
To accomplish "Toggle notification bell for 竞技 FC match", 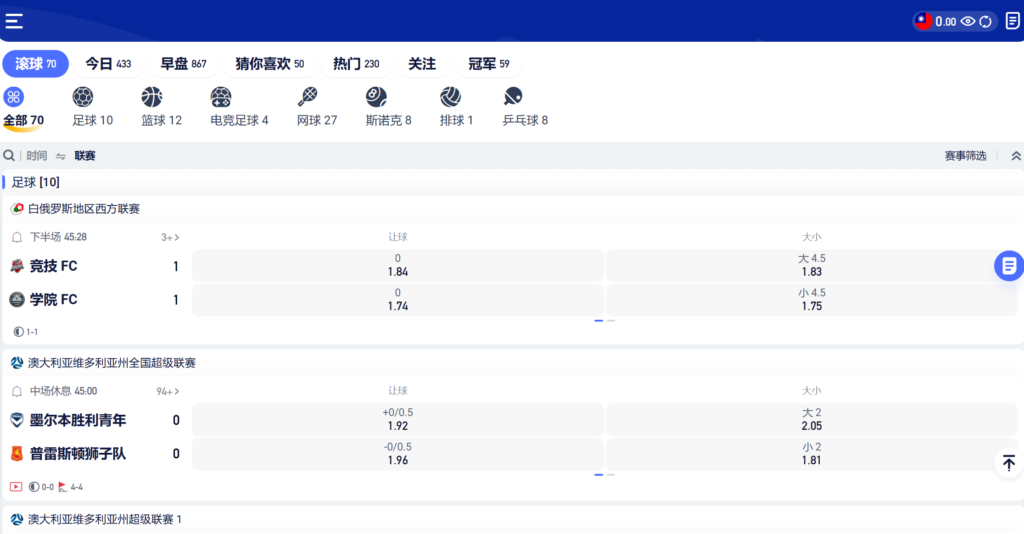I will 17,237.
